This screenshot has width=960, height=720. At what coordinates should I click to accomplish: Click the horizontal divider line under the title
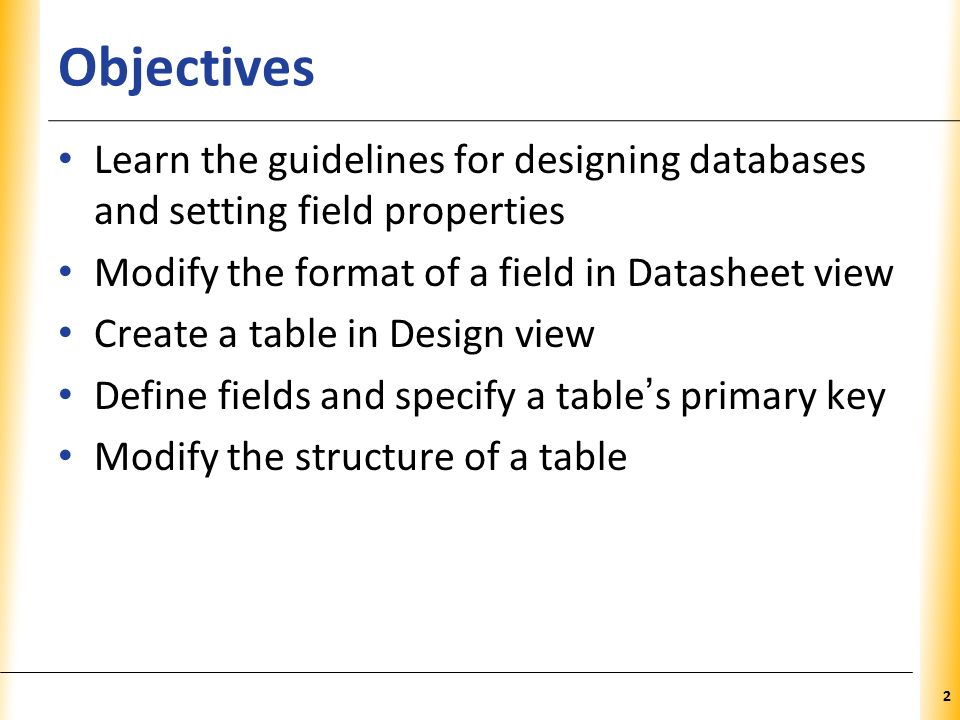tap(504, 121)
